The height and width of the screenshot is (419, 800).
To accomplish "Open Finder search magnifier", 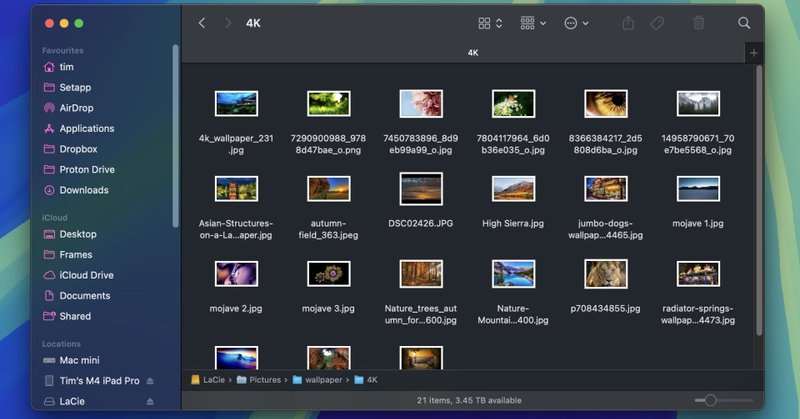I will 744,23.
